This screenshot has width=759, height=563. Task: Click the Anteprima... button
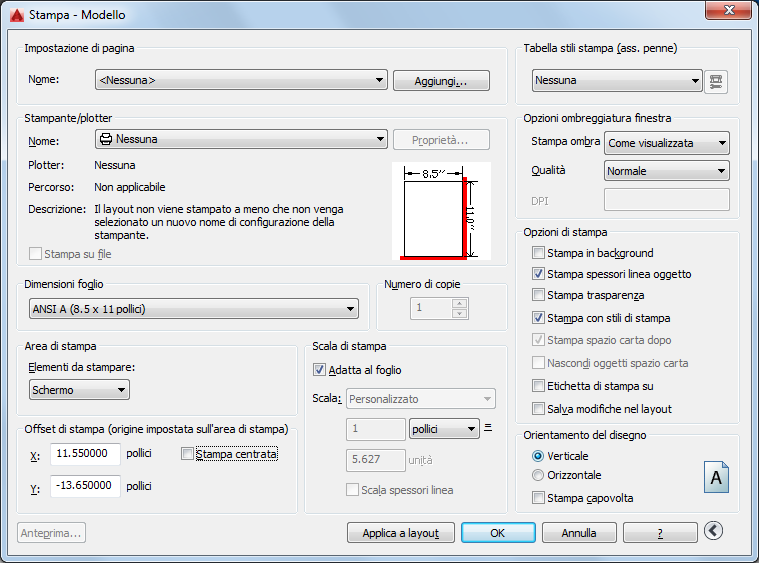[51, 533]
